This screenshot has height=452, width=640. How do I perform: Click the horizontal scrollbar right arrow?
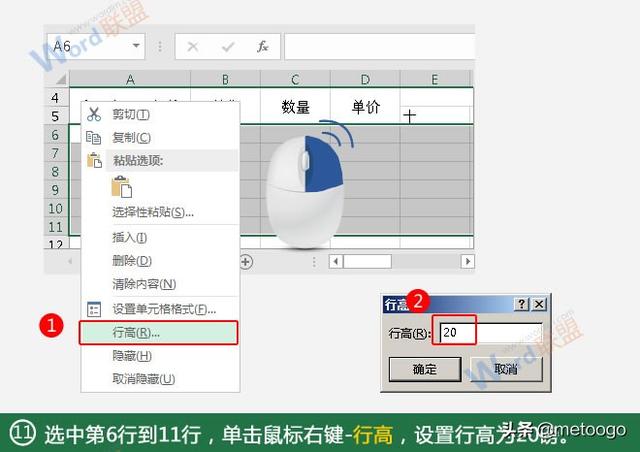pyautogui.click(x=468, y=261)
